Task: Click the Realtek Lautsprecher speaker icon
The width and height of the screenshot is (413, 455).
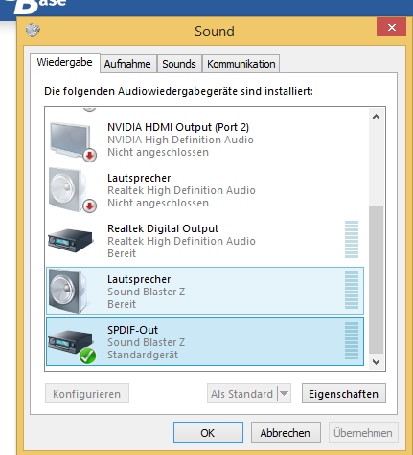Action: [72, 191]
